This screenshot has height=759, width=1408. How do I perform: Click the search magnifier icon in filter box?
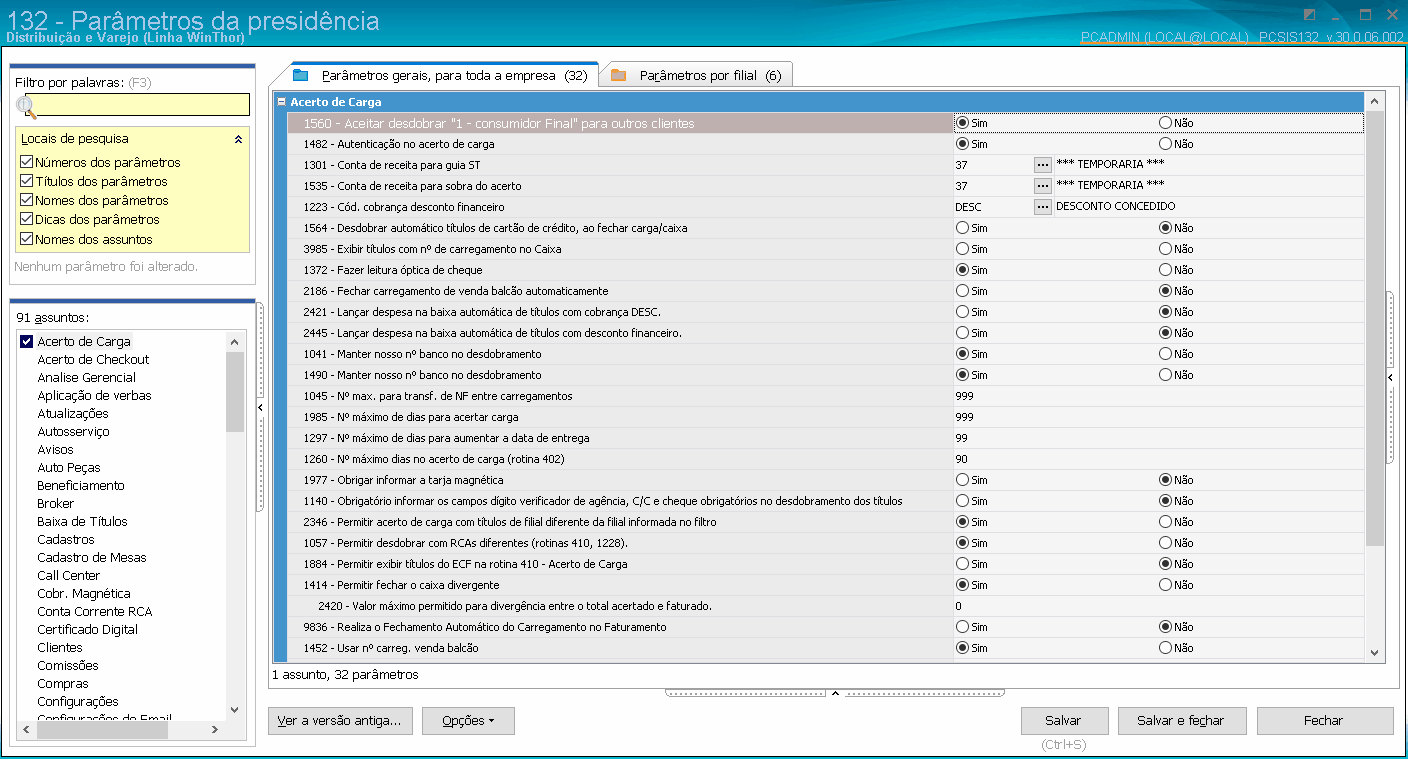pos(27,106)
